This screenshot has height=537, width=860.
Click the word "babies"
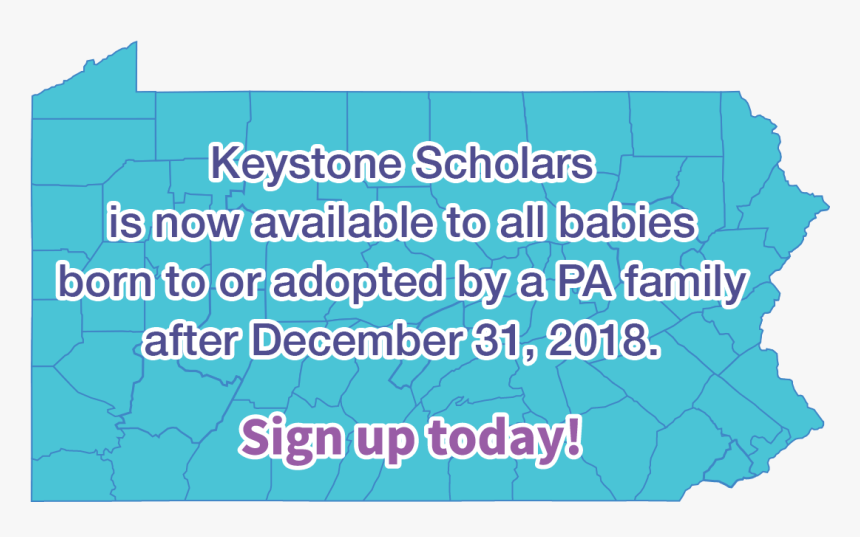(x=627, y=222)
